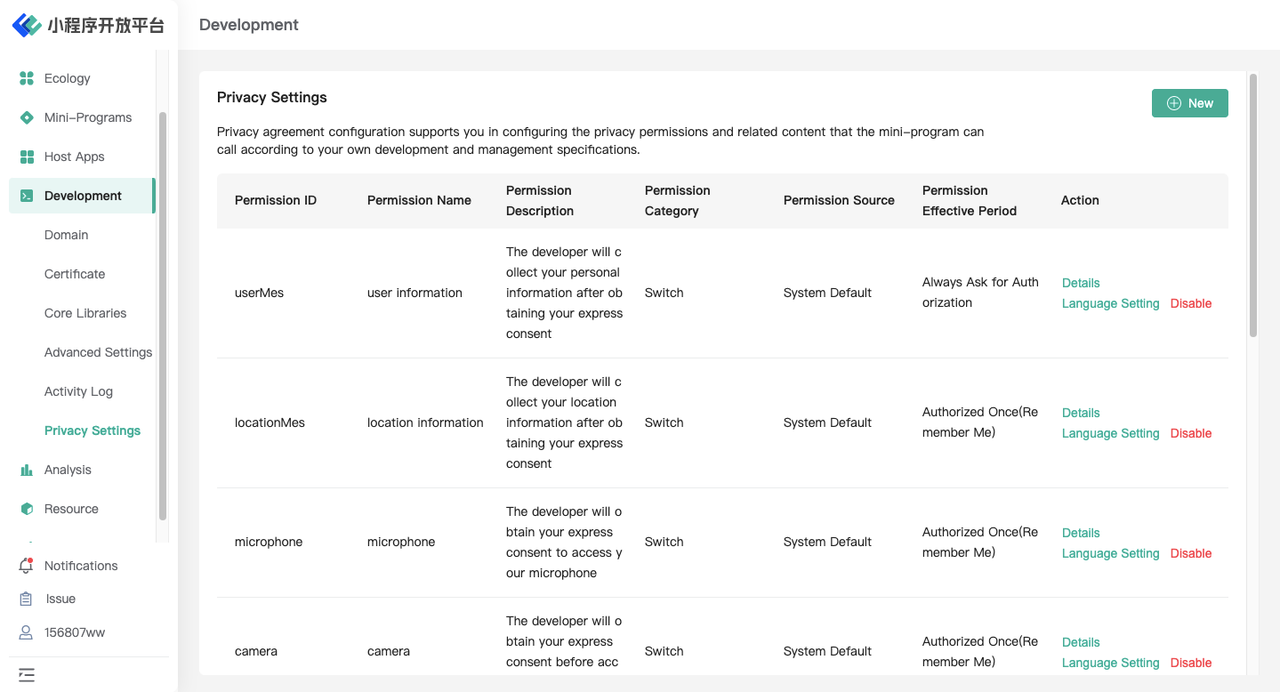Viewport: 1280px width, 692px height.
Task: Open Notifications via the bell icon
Action: 26,566
